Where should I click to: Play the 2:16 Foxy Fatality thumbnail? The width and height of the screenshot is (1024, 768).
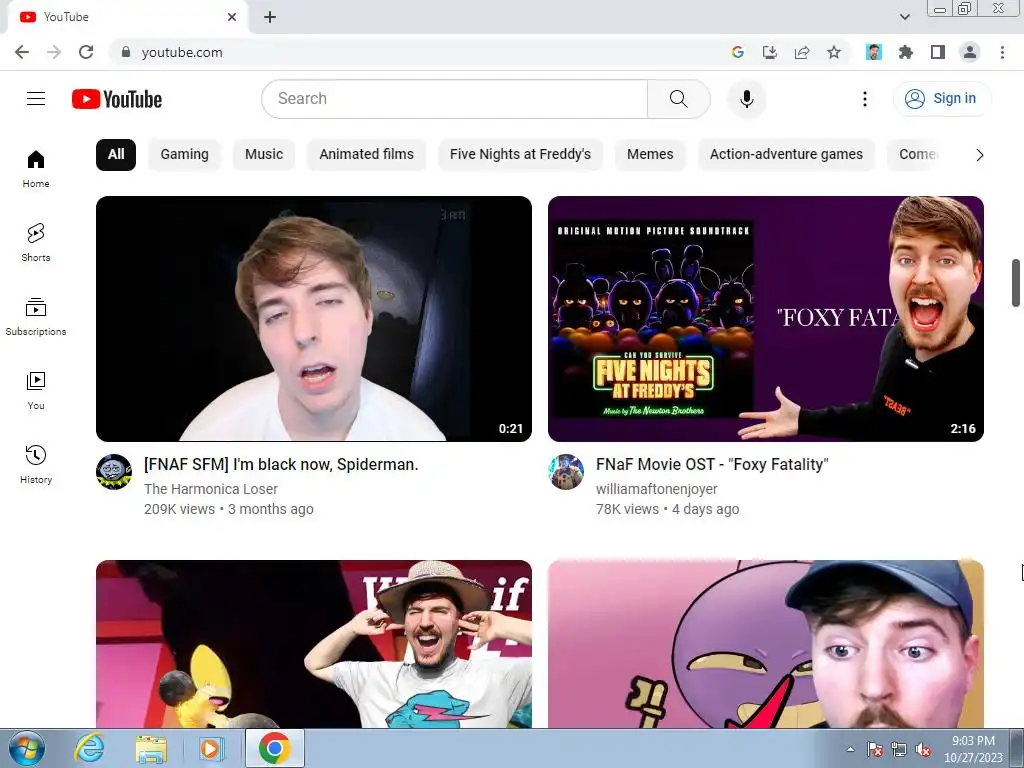(765, 319)
